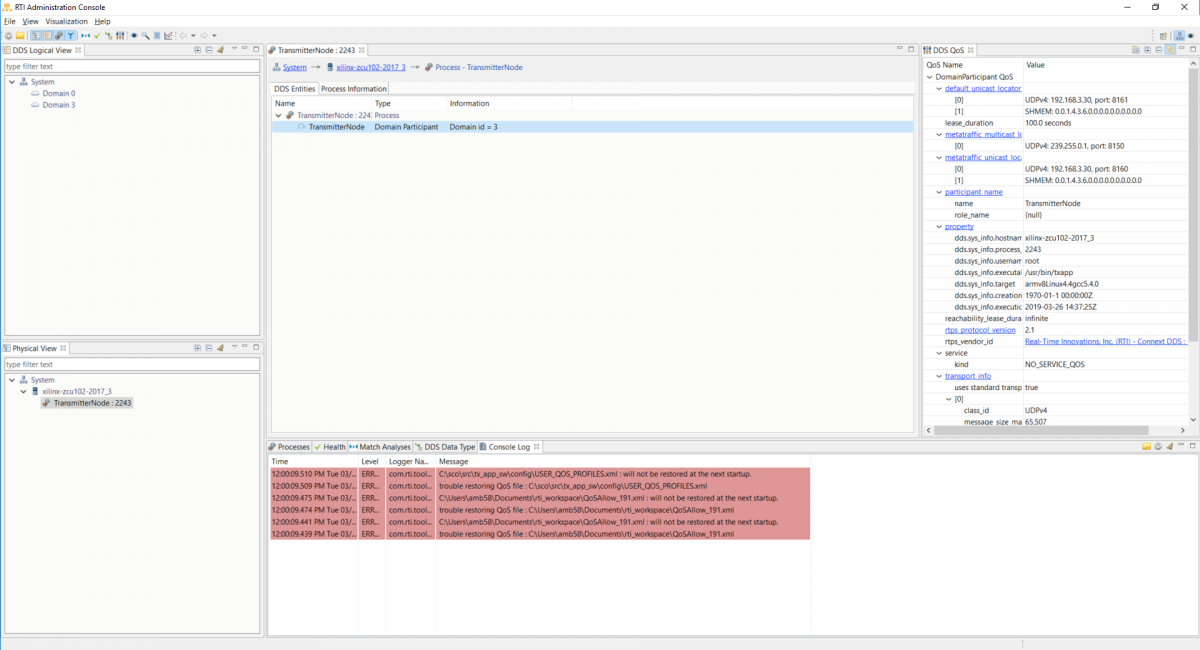Open the Help menu
1200x650 pixels.
coord(102,21)
